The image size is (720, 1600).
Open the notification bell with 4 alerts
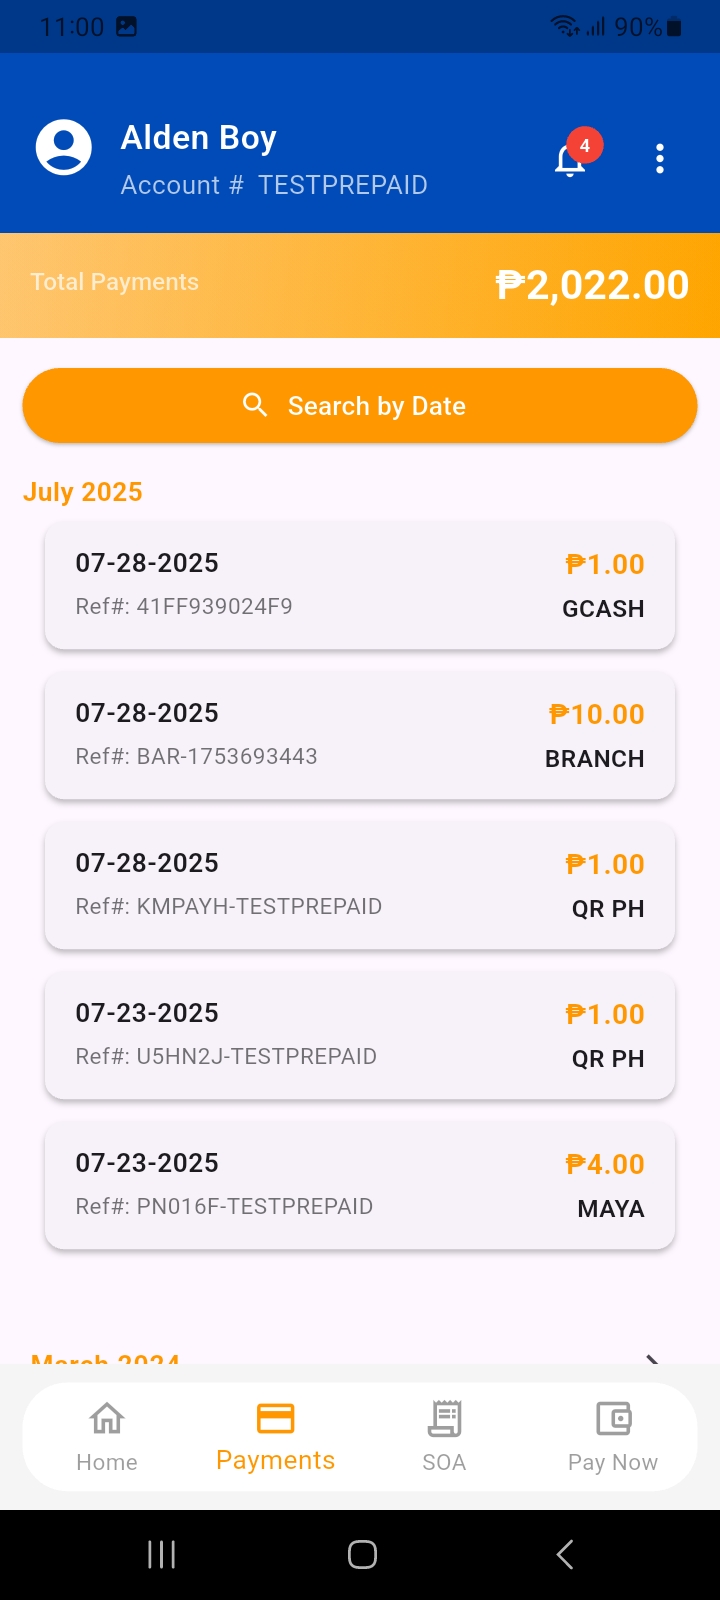[x=571, y=159]
